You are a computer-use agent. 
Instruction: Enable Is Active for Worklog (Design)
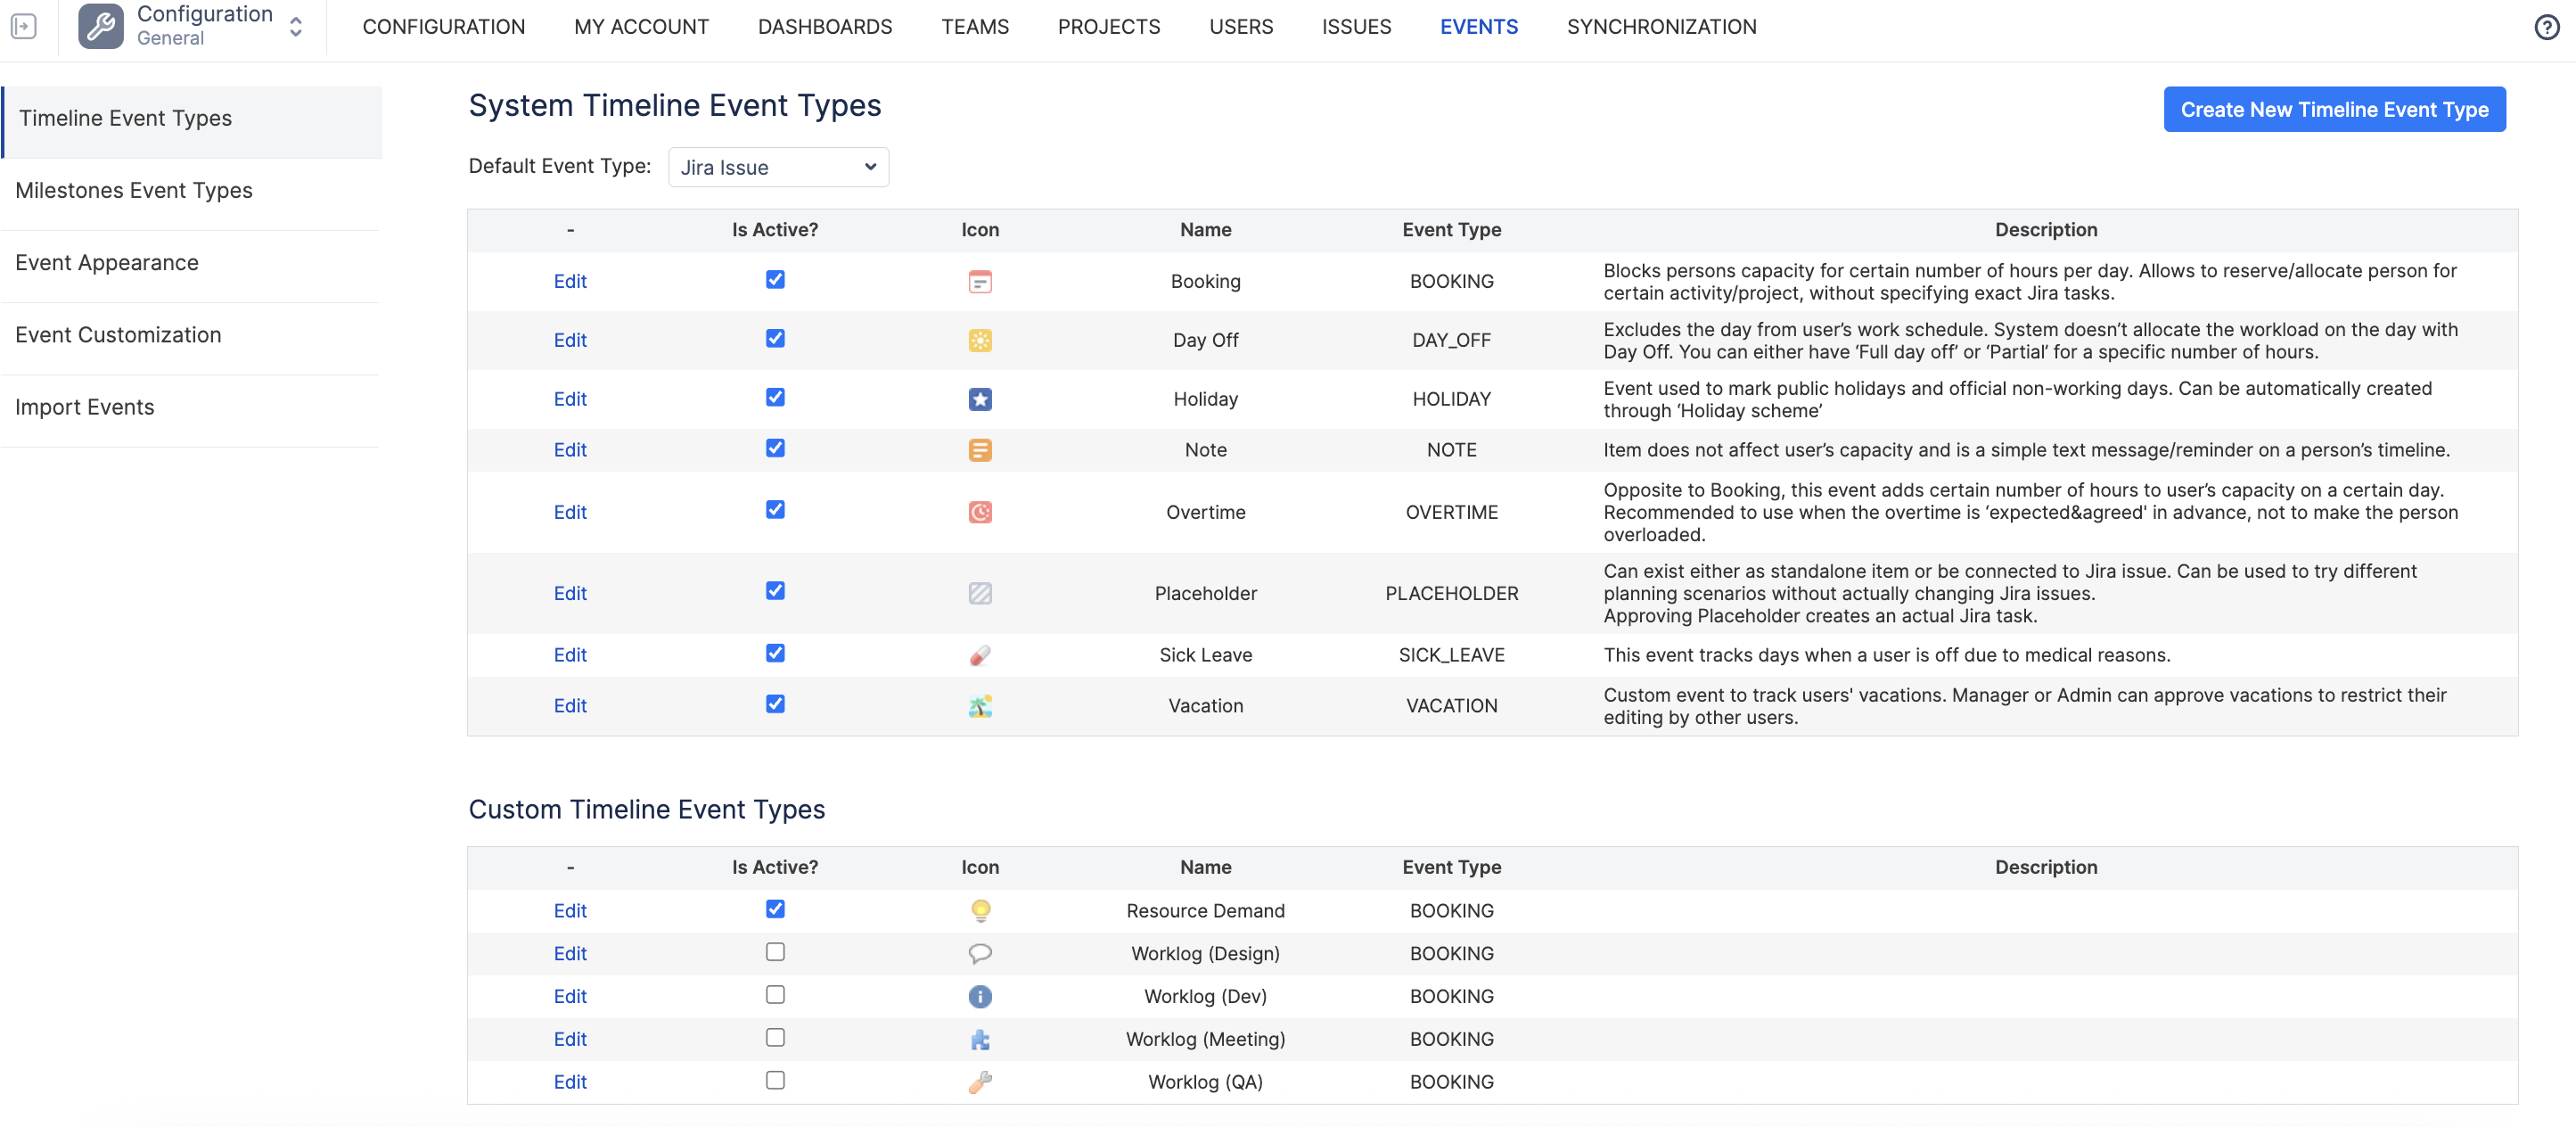point(775,952)
